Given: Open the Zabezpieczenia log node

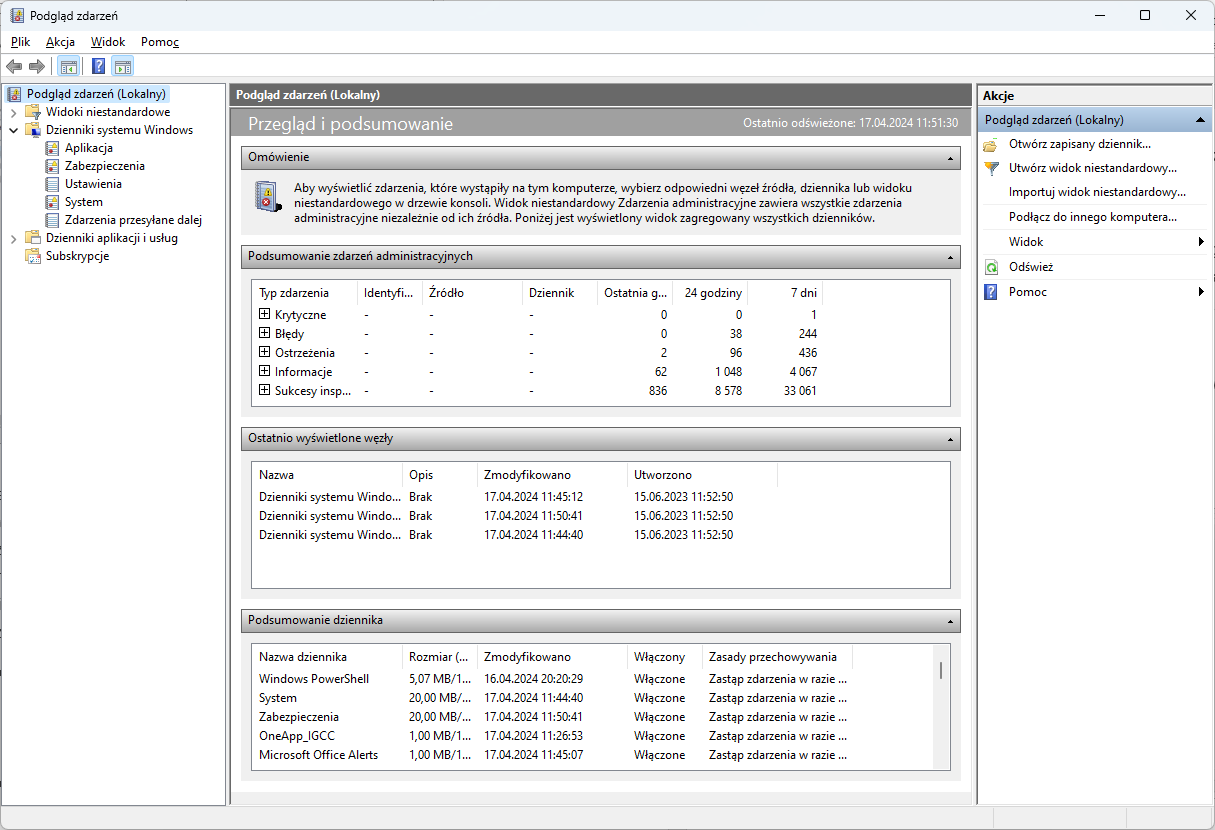Looking at the screenshot, I should coord(104,166).
